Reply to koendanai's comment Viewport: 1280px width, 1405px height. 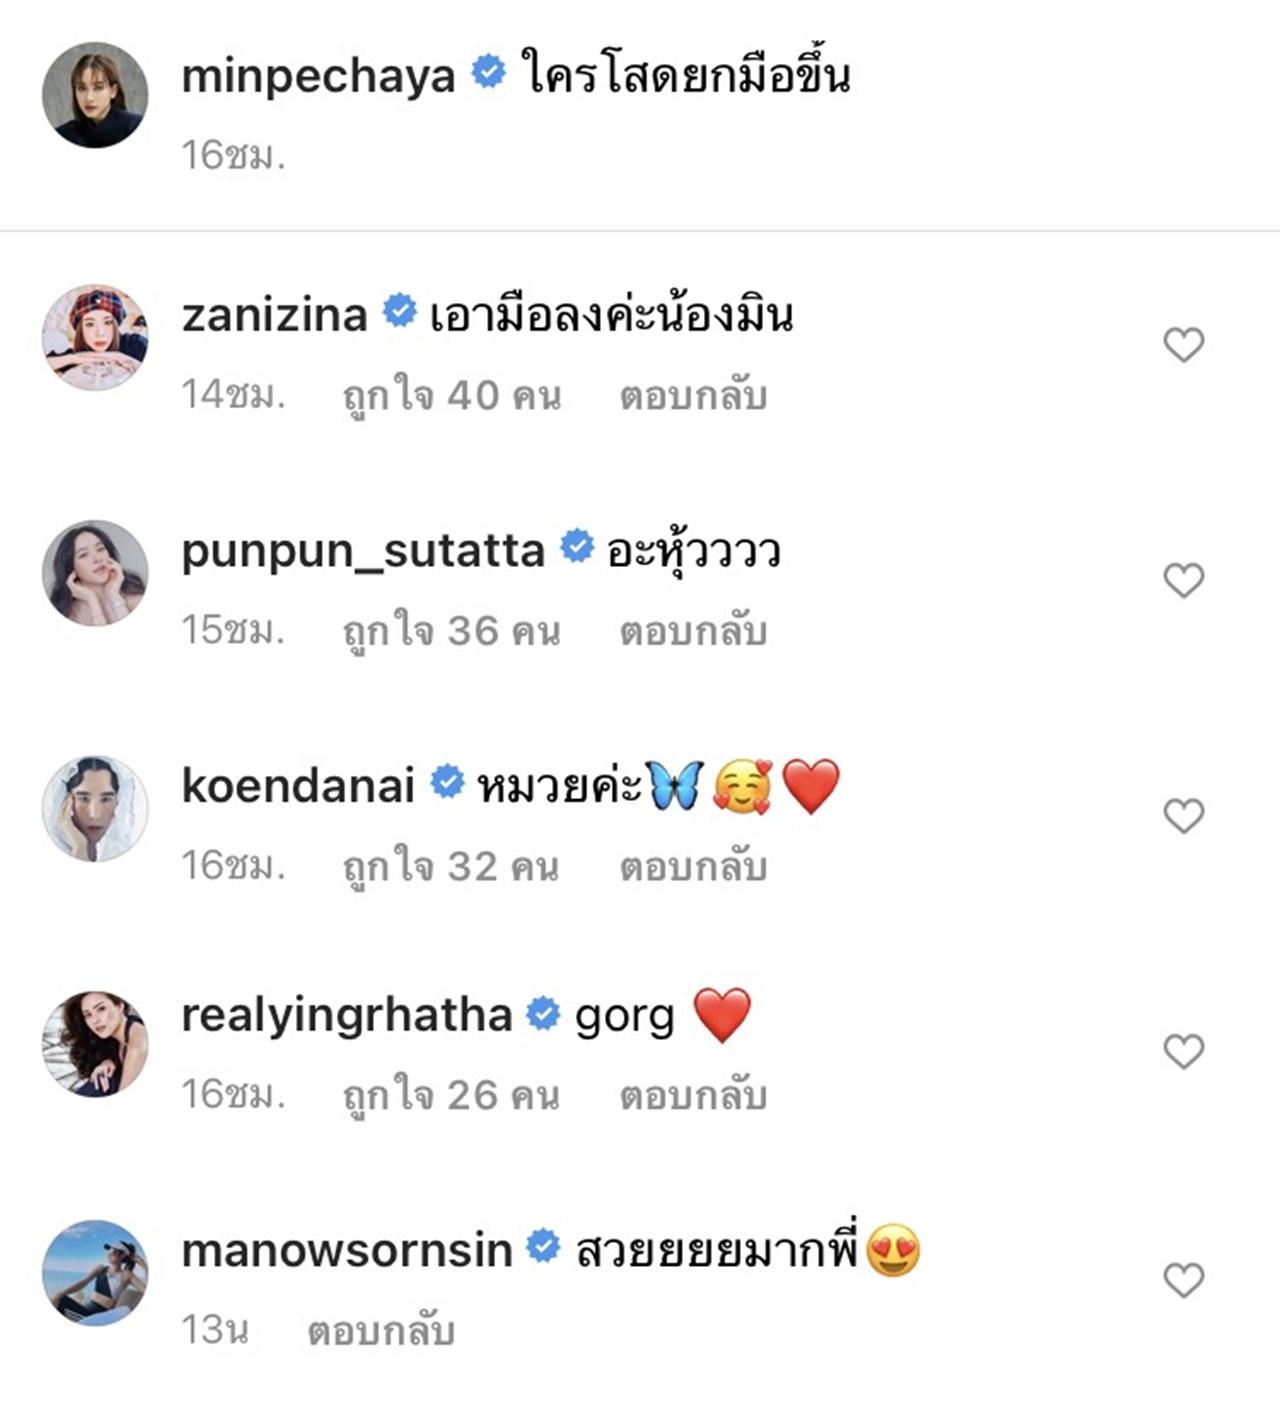tap(693, 867)
